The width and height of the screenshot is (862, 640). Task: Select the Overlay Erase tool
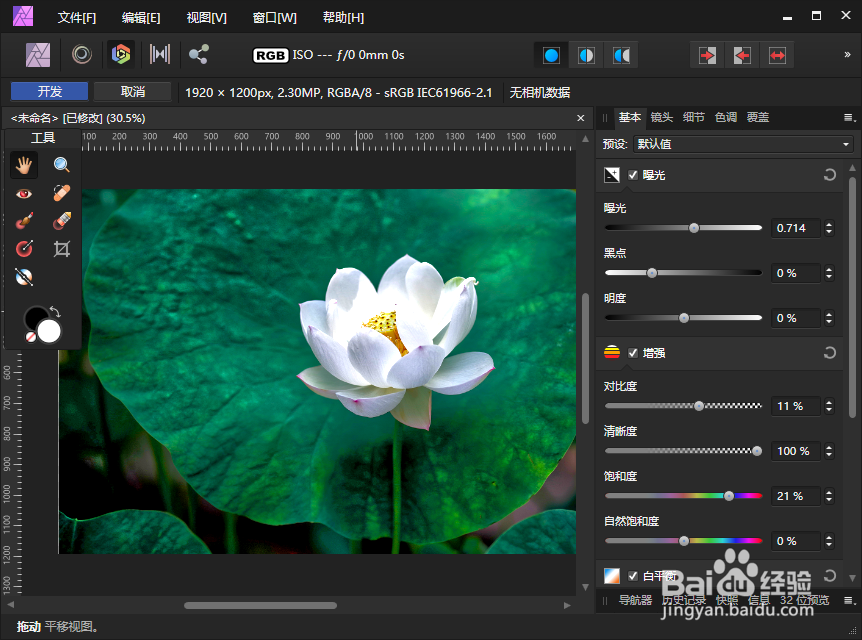(x=61, y=221)
